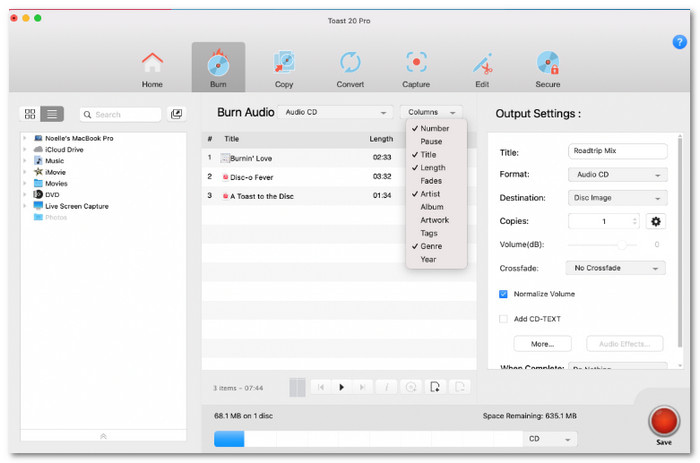Skip to the next track
Screen dimensions: 700x463
(x=362, y=387)
